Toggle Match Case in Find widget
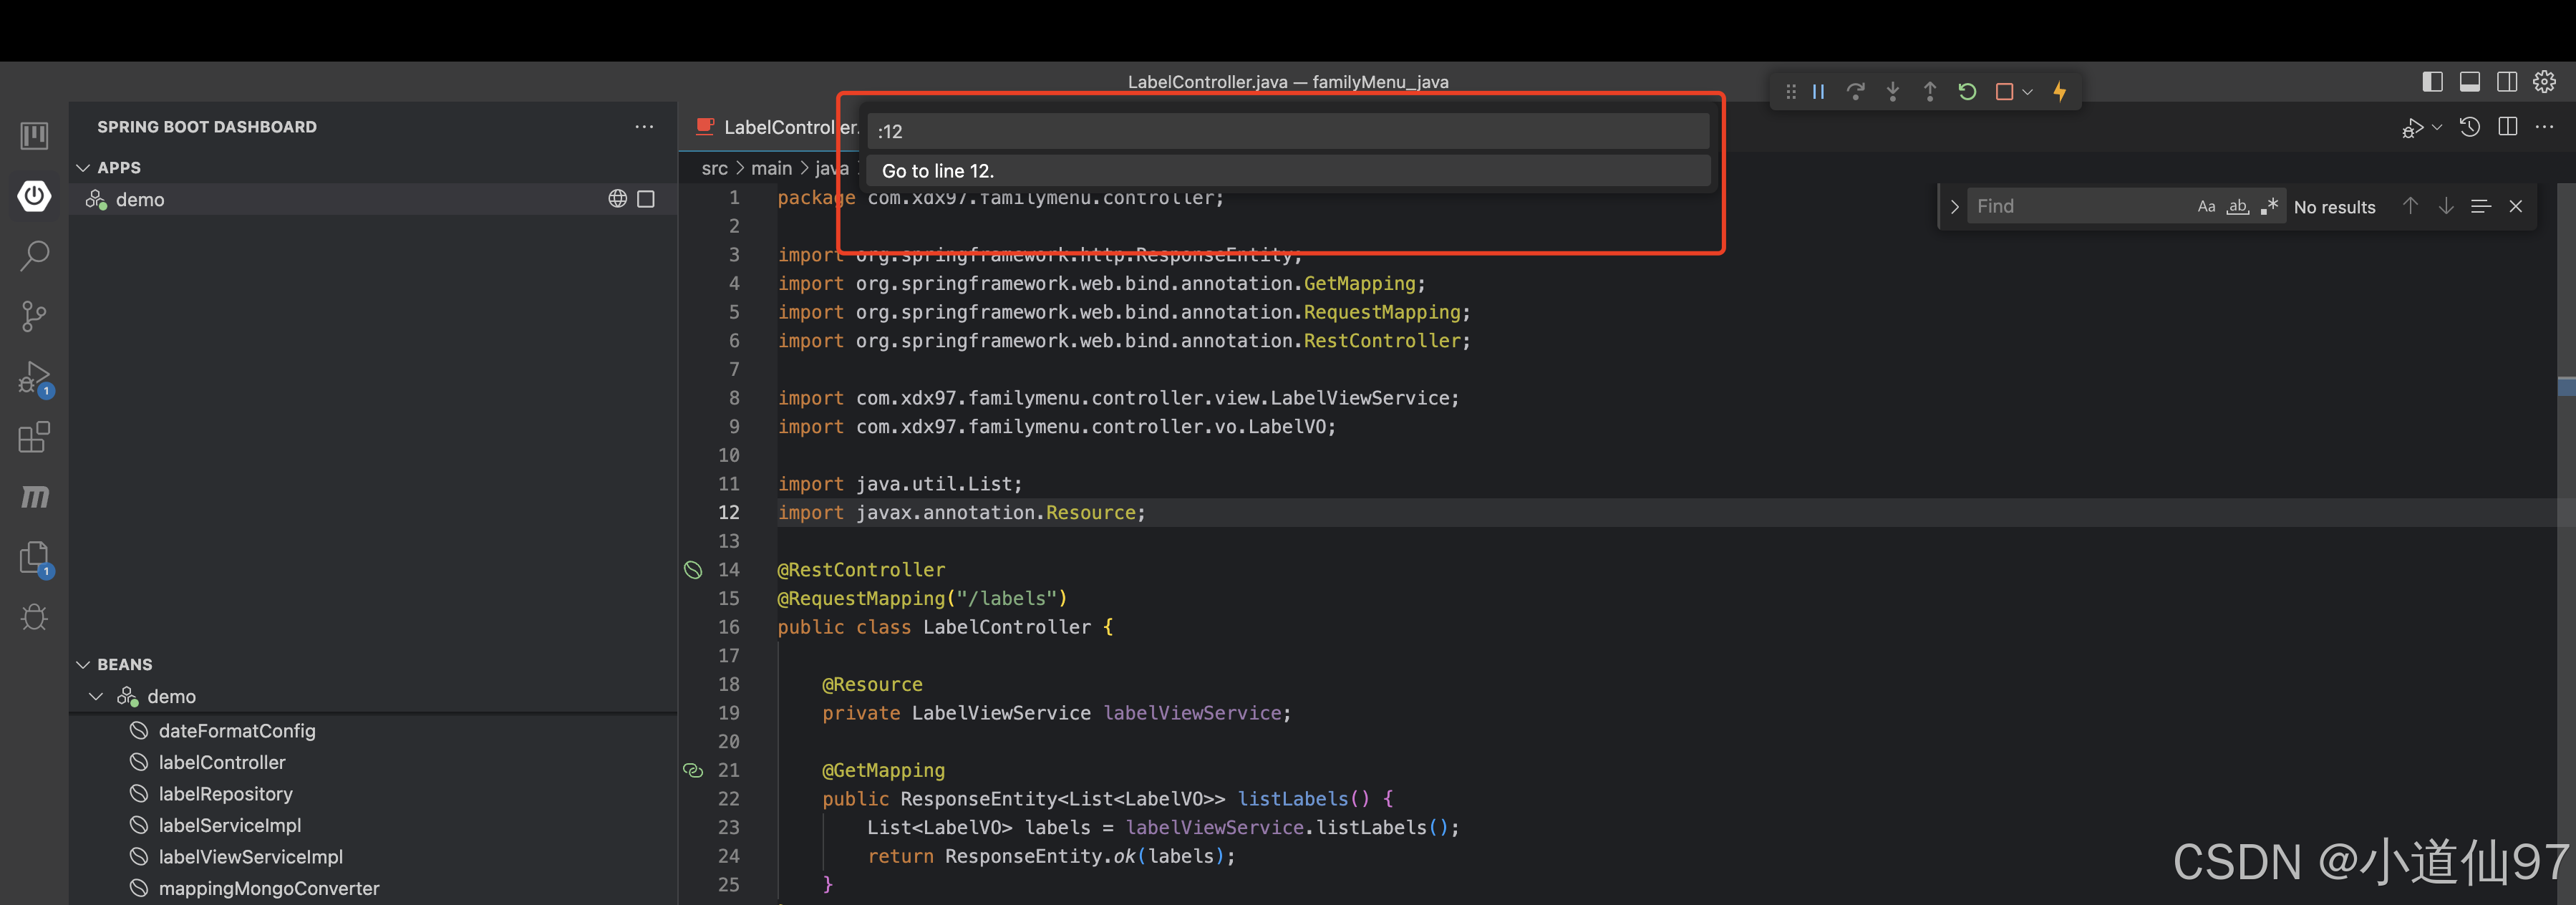2576x905 pixels. pos(2206,207)
